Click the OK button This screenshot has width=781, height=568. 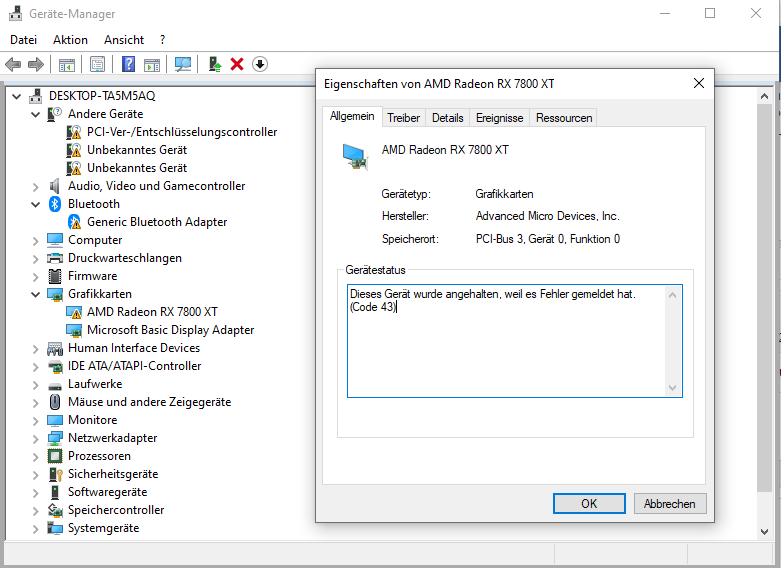pos(589,504)
